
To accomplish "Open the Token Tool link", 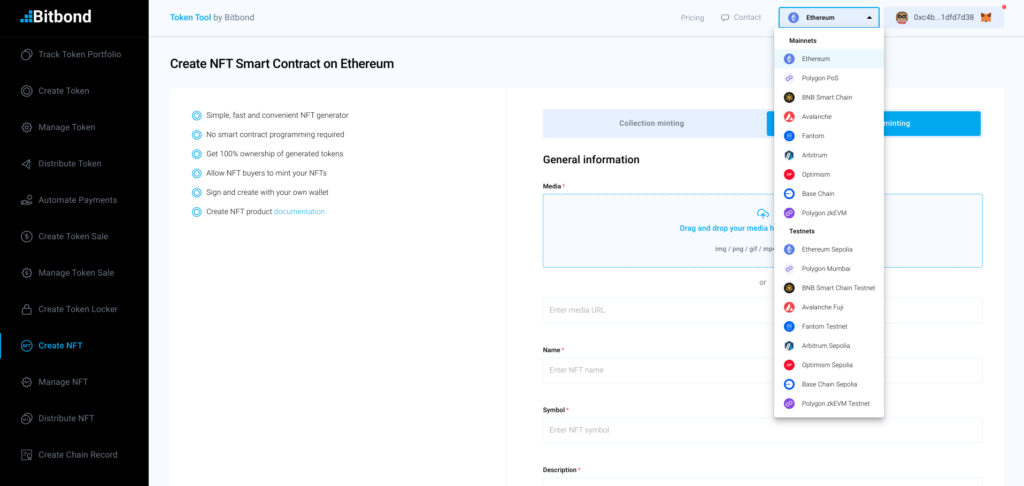I will [x=191, y=18].
